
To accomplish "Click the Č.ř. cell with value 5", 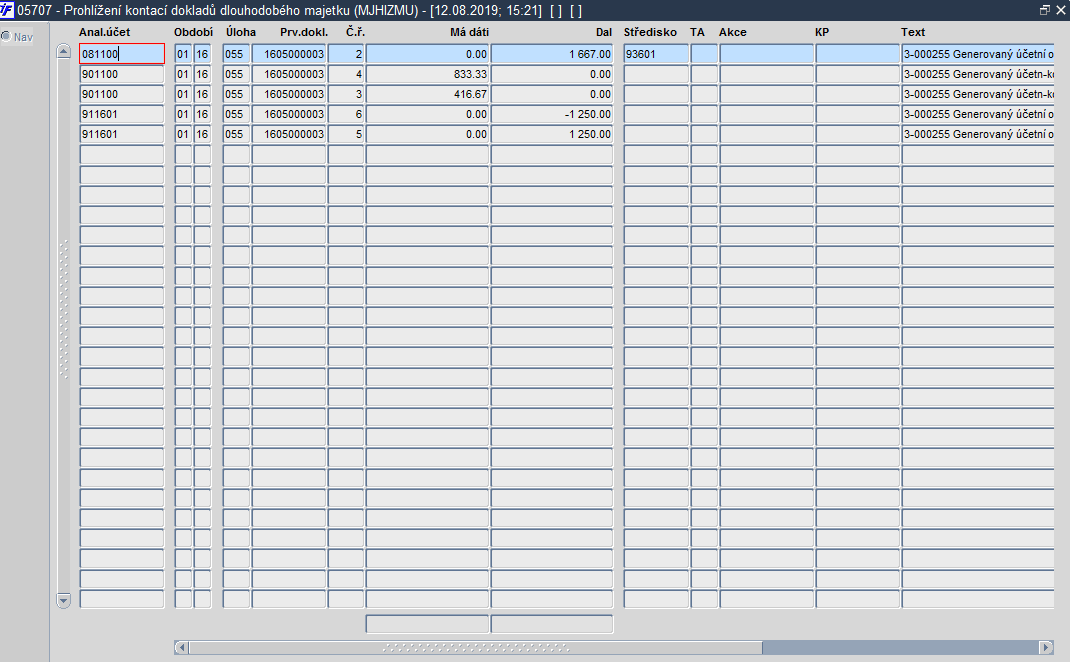I will click(346, 134).
